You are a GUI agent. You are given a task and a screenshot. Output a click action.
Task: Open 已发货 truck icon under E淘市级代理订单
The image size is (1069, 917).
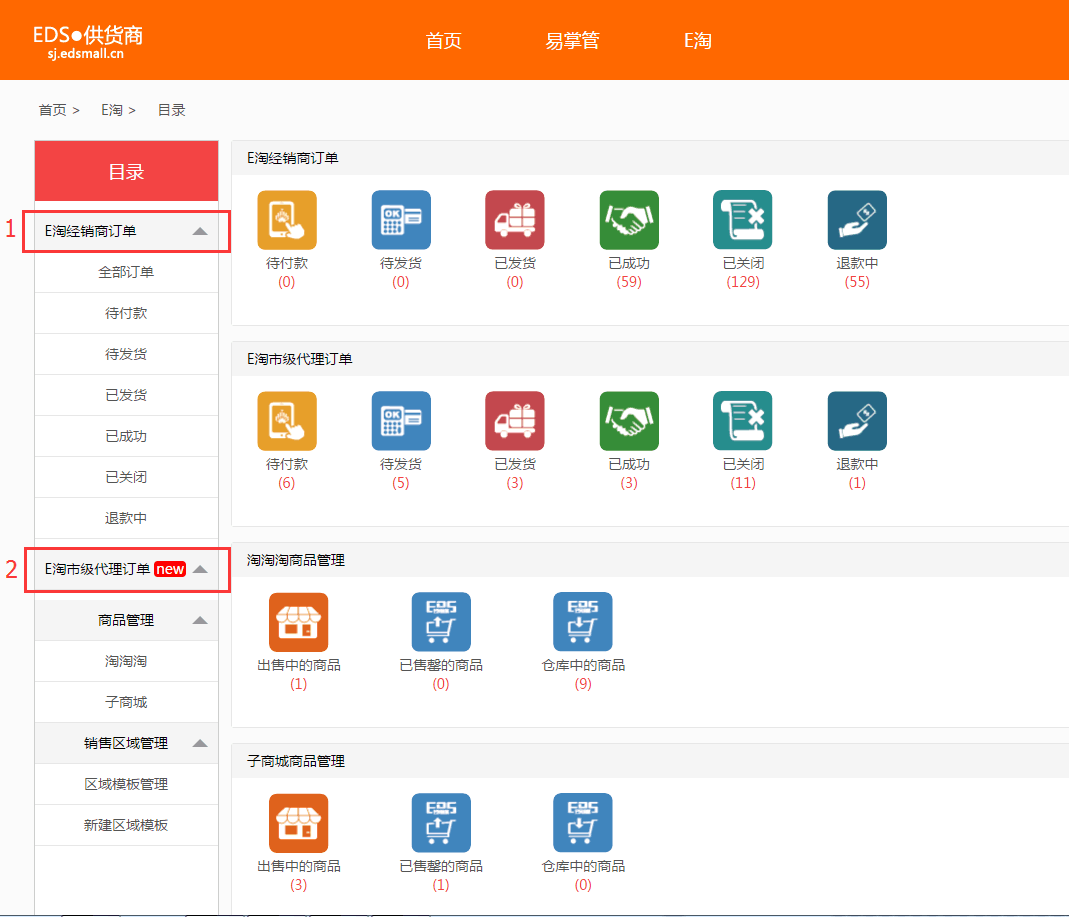(x=515, y=421)
